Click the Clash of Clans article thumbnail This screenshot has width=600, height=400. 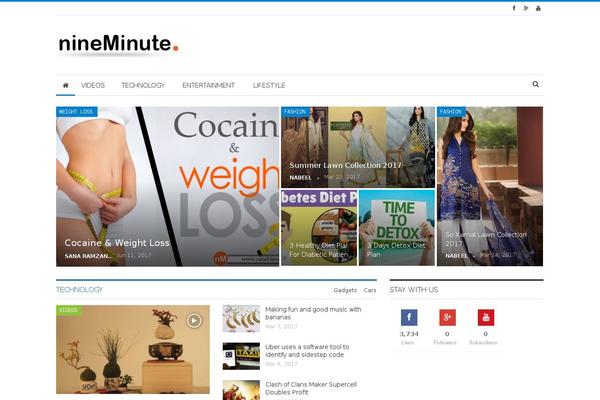tap(241, 390)
